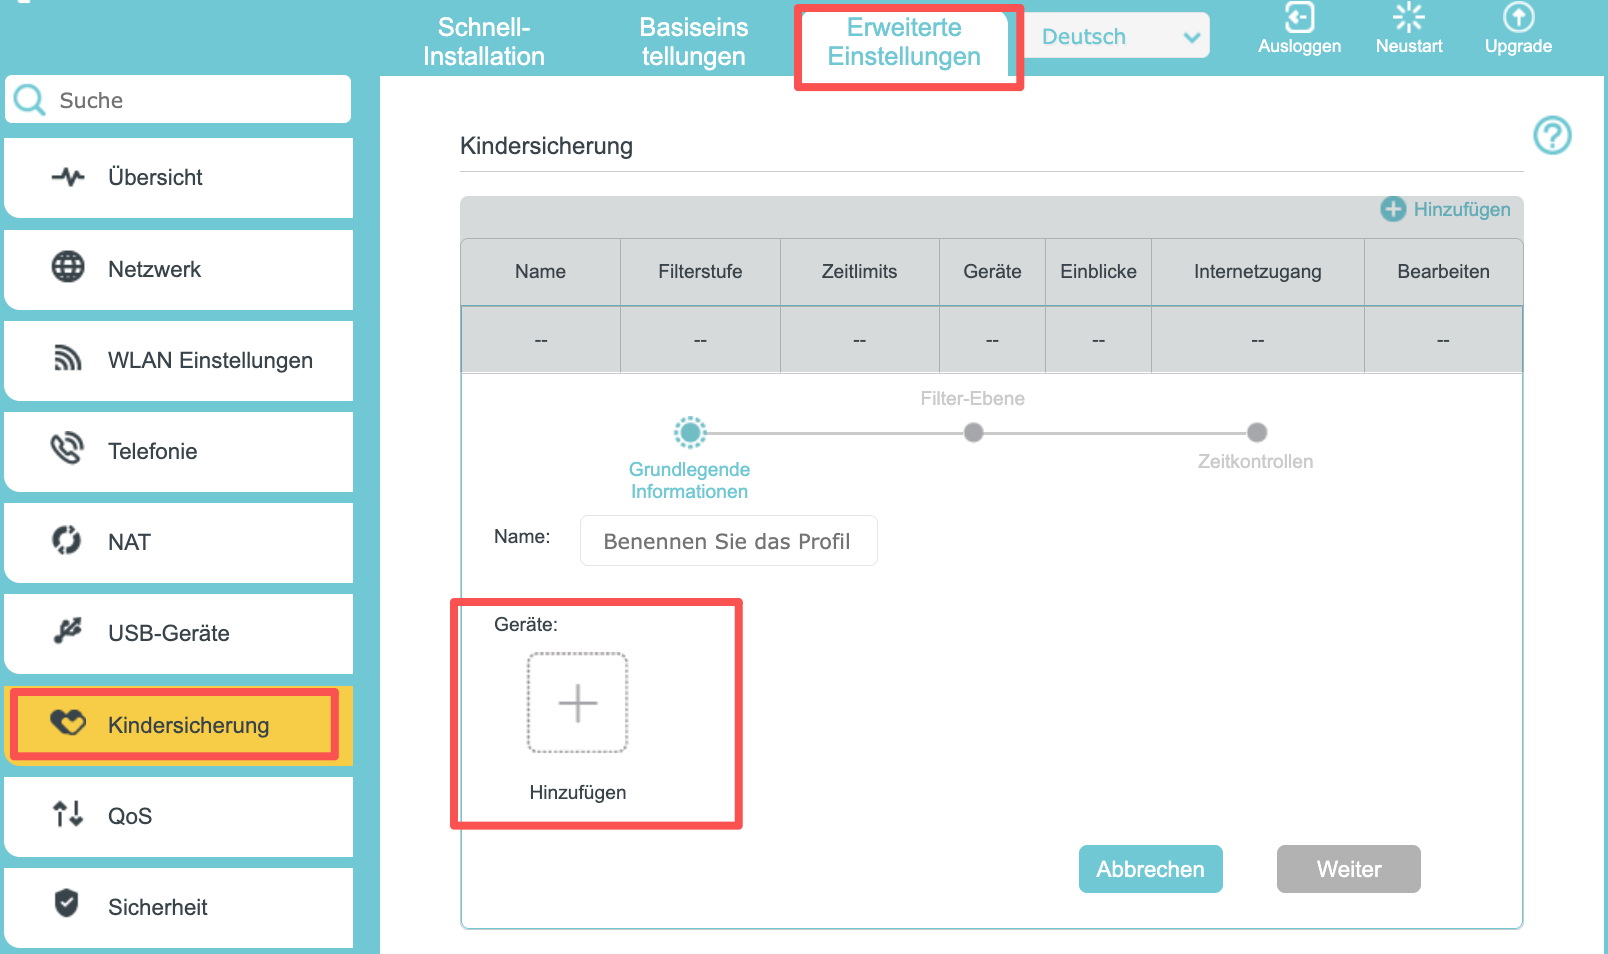Click the Suche search field
This screenshot has width=1608, height=954.
click(x=179, y=100)
